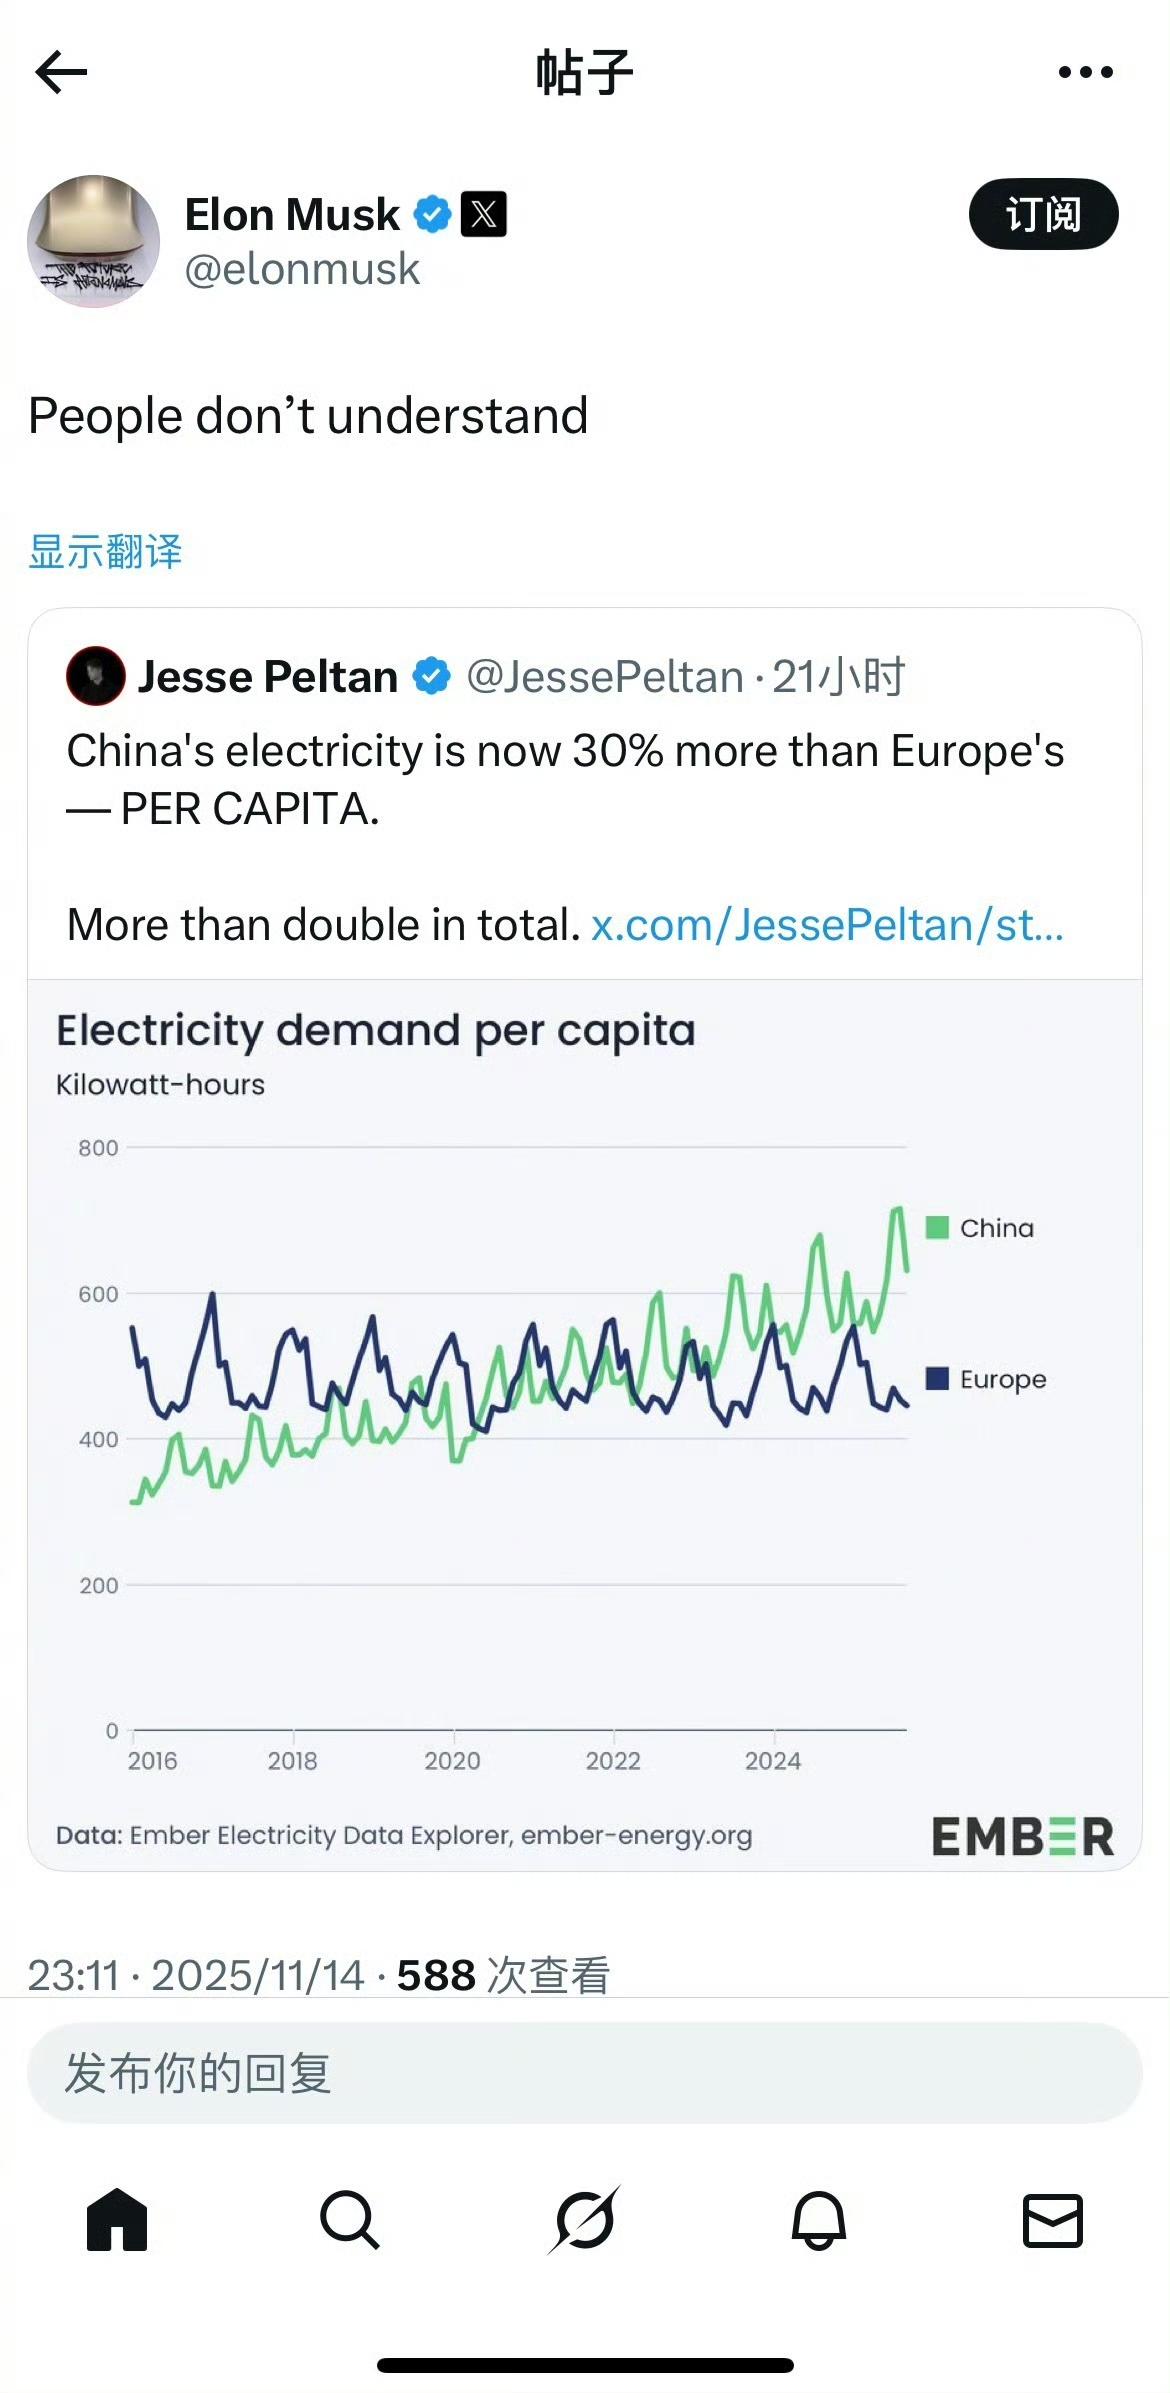Tap the 发布你的回复 reply input field
1170x2393 pixels.
coord(584,2072)
